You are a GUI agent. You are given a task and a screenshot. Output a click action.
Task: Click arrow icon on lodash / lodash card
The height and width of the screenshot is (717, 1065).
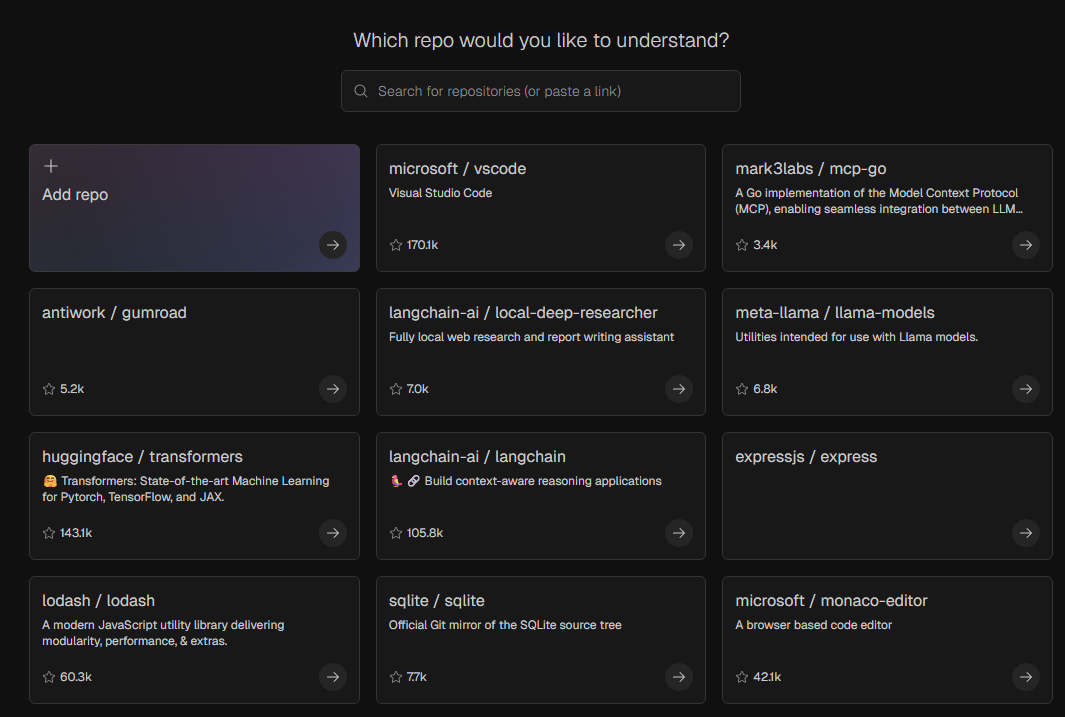point(333,677)
